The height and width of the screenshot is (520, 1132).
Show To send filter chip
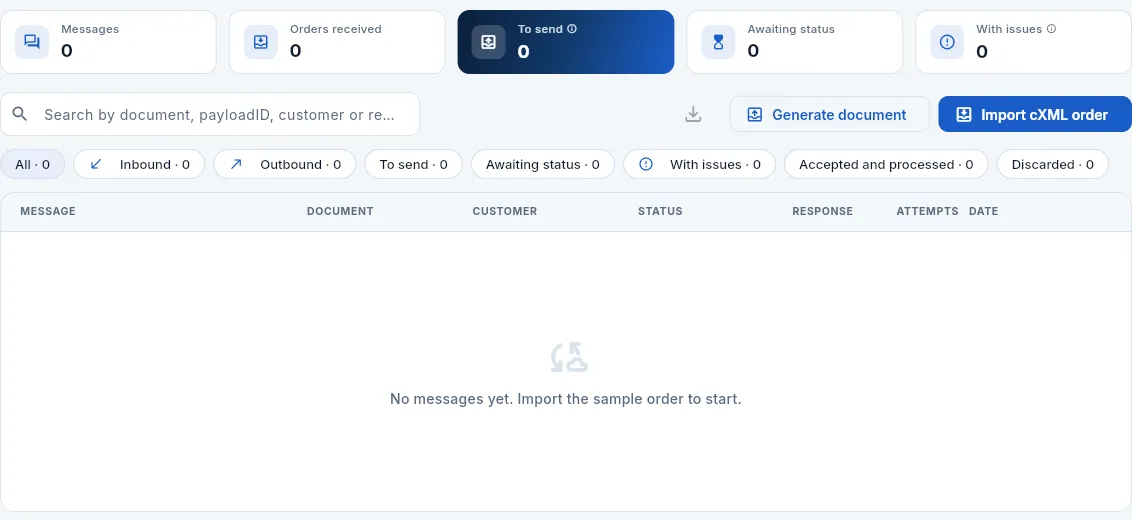[x=414, y=165]
